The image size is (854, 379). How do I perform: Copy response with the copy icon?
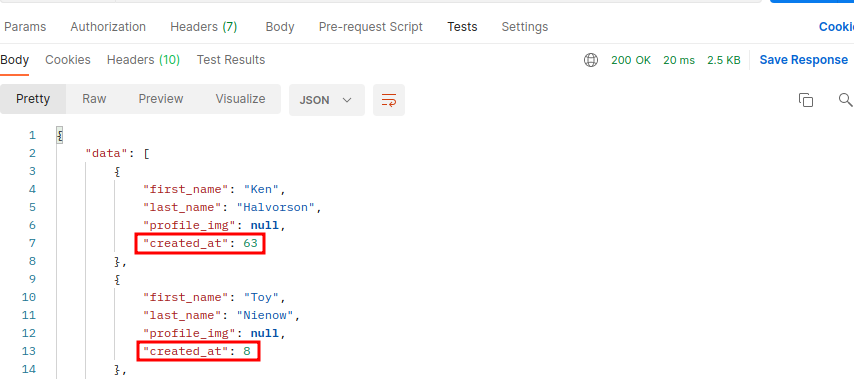tap(806, 100)
